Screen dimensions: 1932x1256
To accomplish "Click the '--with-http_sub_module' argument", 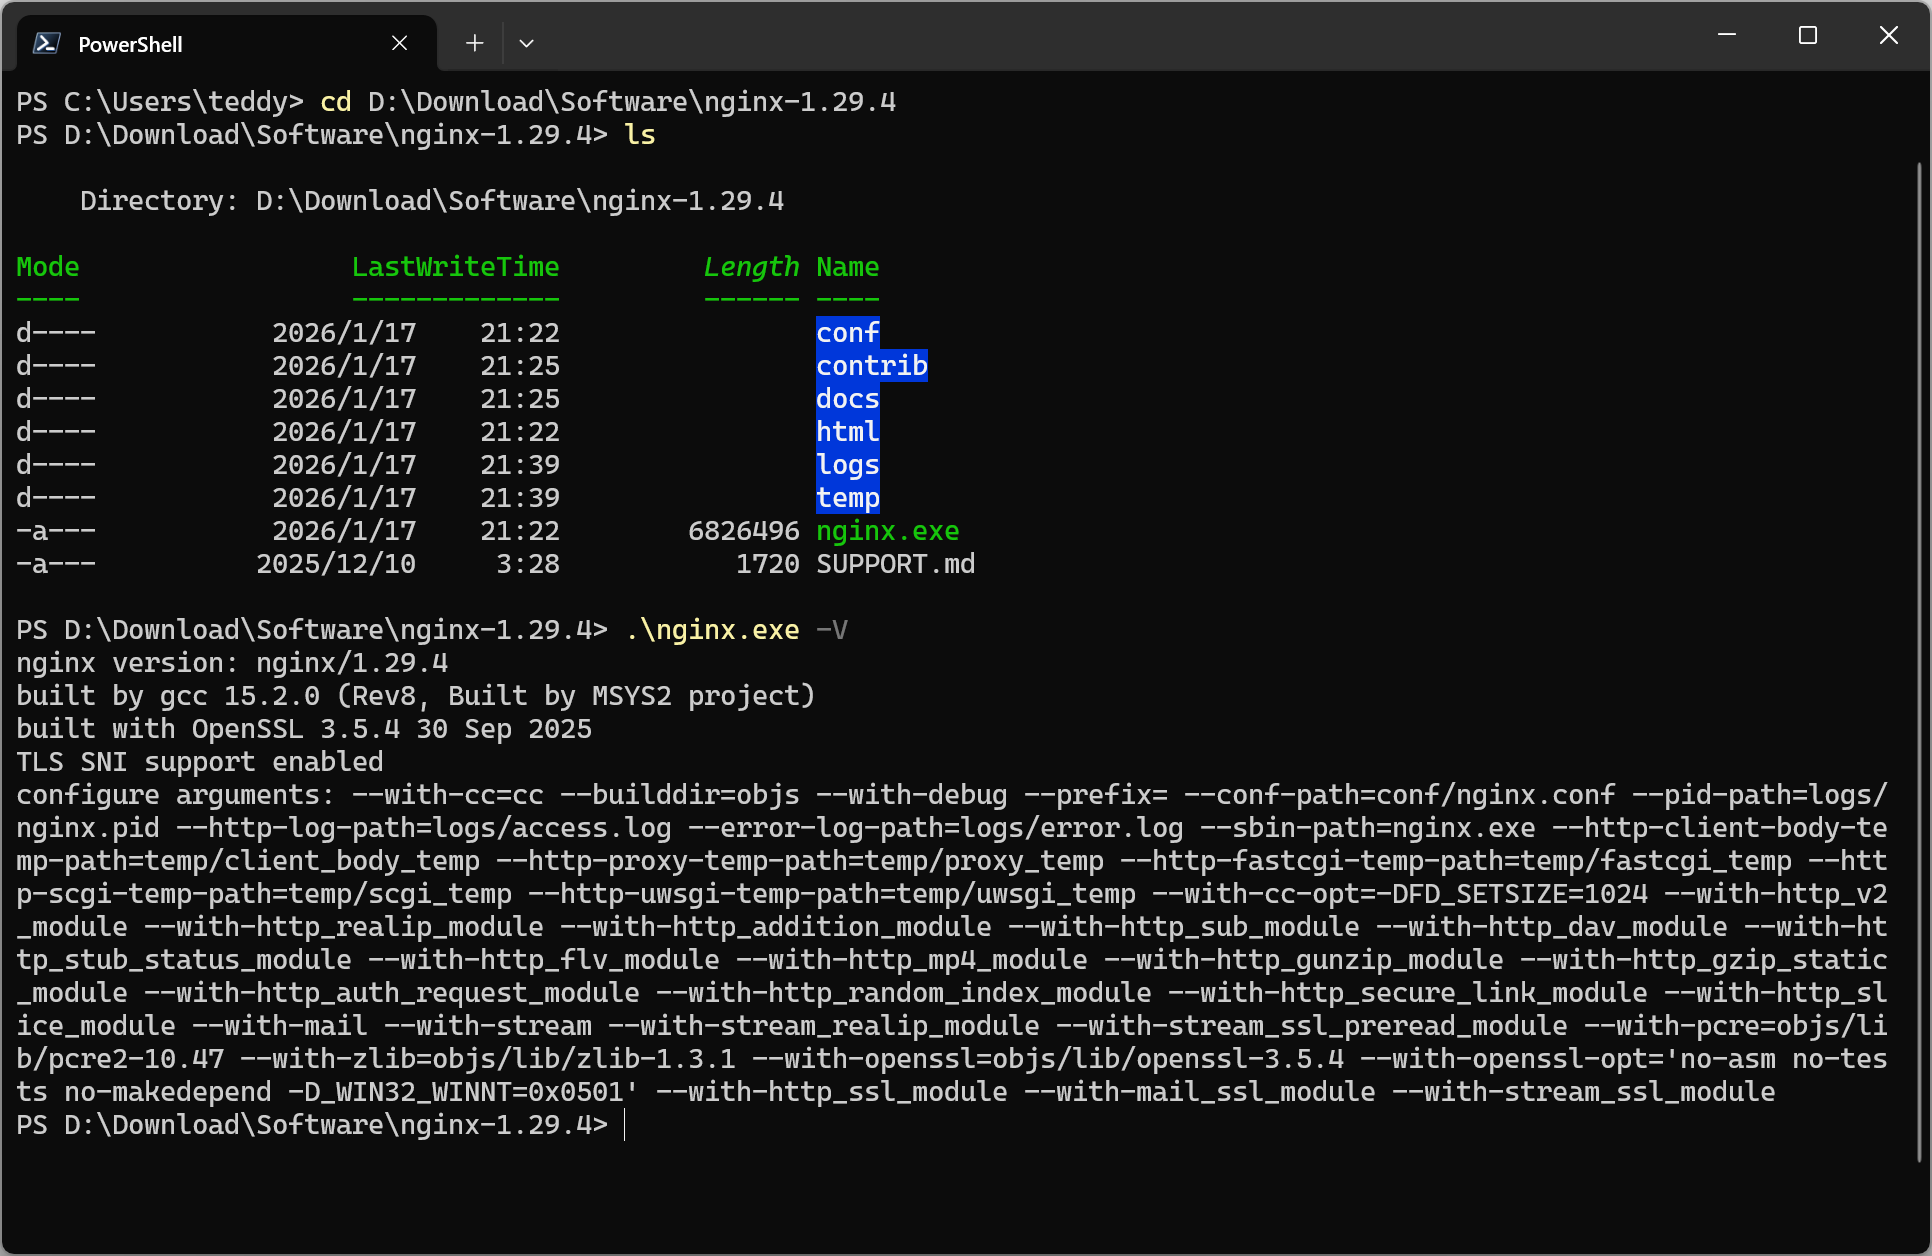I will pyautogui.click(x=1184, y=927).
